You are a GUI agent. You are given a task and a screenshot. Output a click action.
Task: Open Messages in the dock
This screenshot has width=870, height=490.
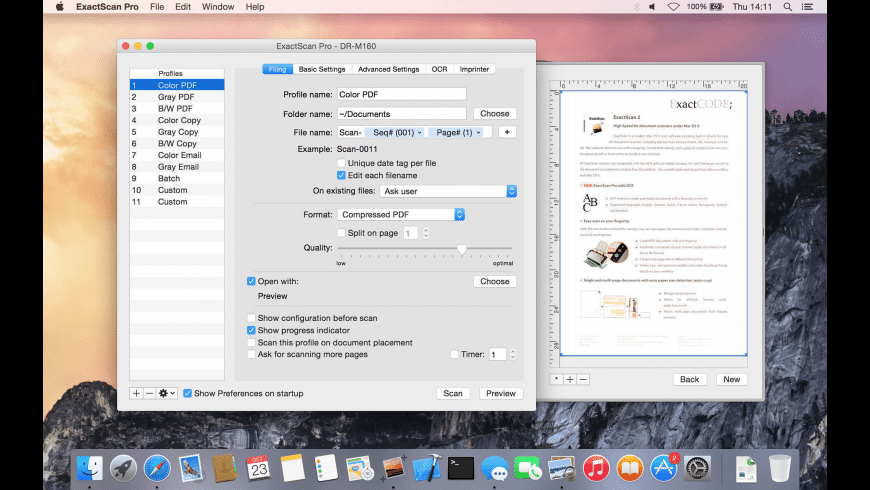click(494, 468)
